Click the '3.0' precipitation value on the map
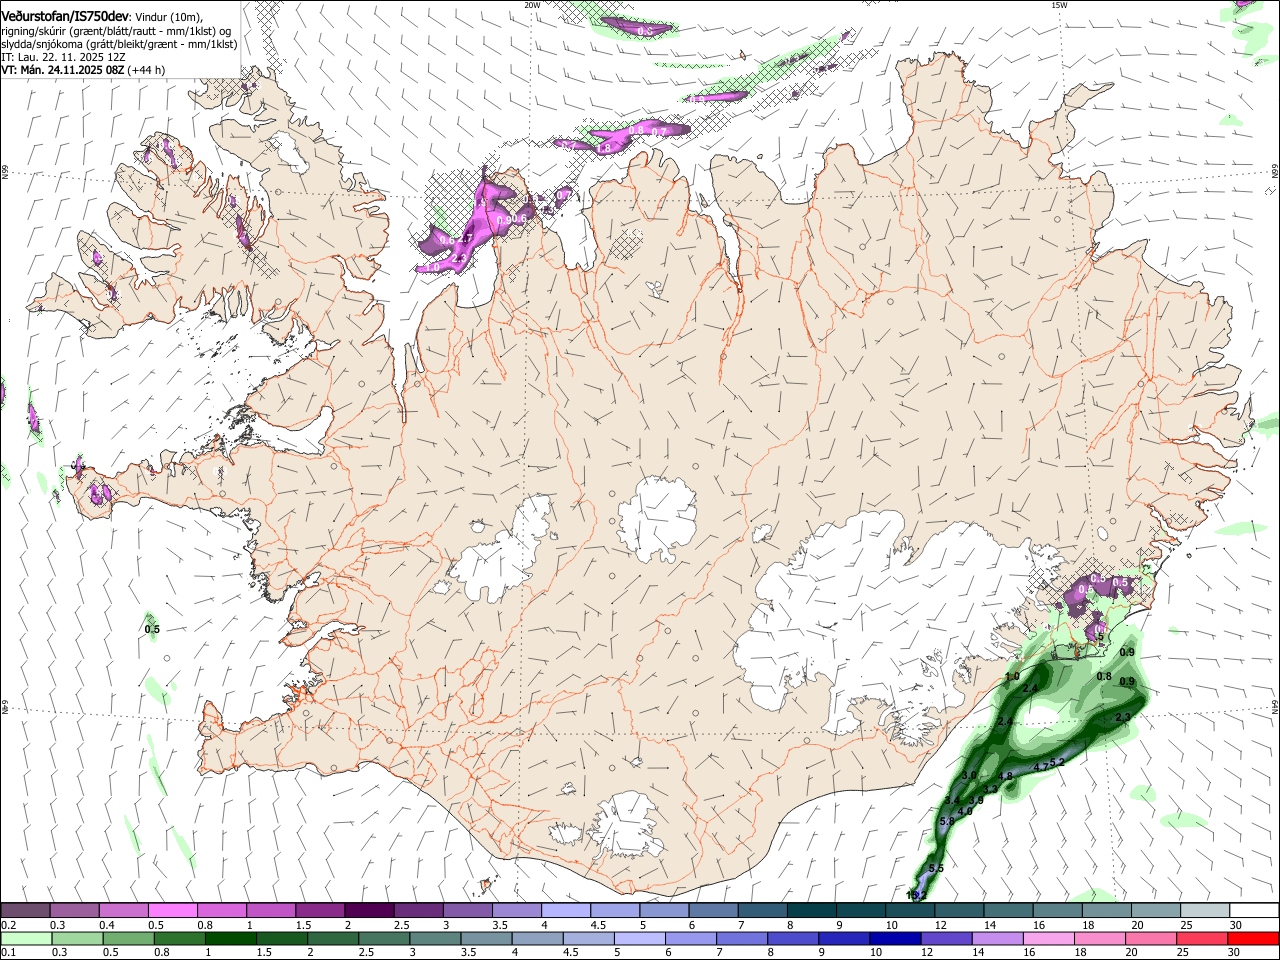 [969, 775]
